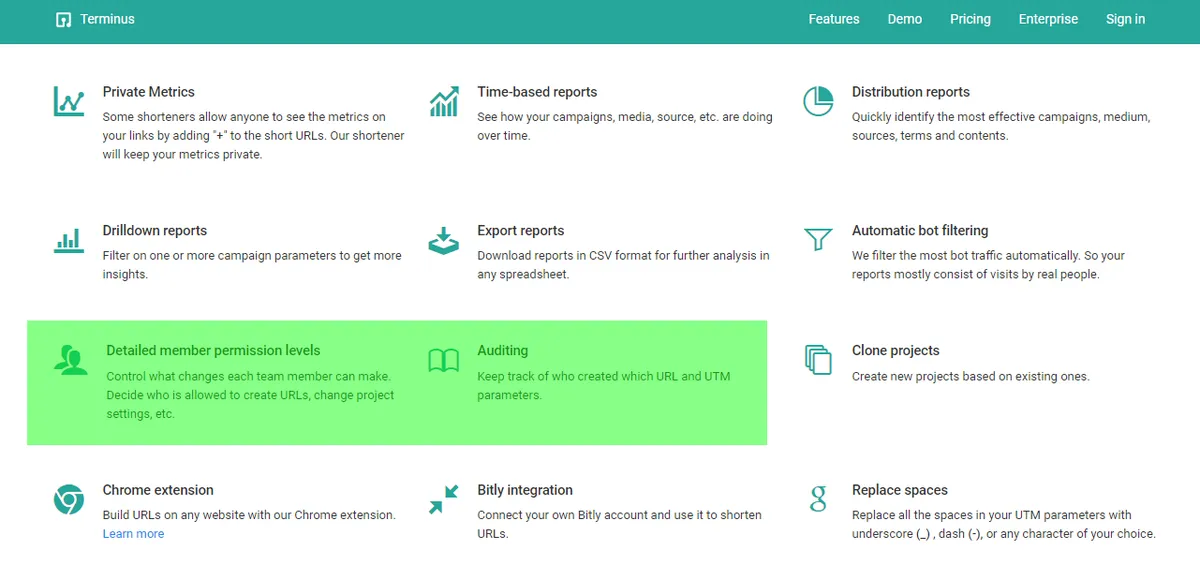
Task: Open the Pricing page
Action: tap(970, 19)
